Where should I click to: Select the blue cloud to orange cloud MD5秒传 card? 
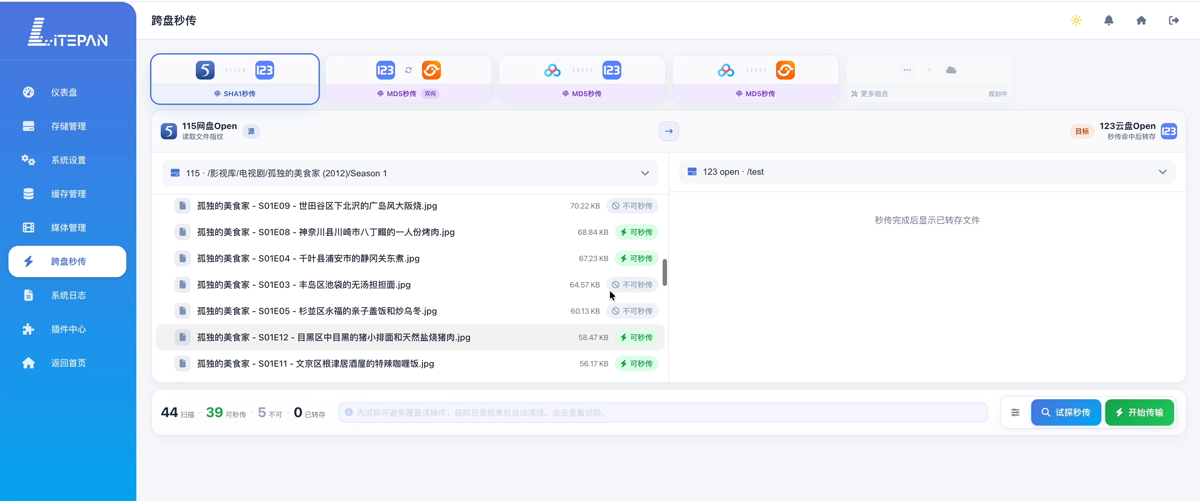point(755,79)
